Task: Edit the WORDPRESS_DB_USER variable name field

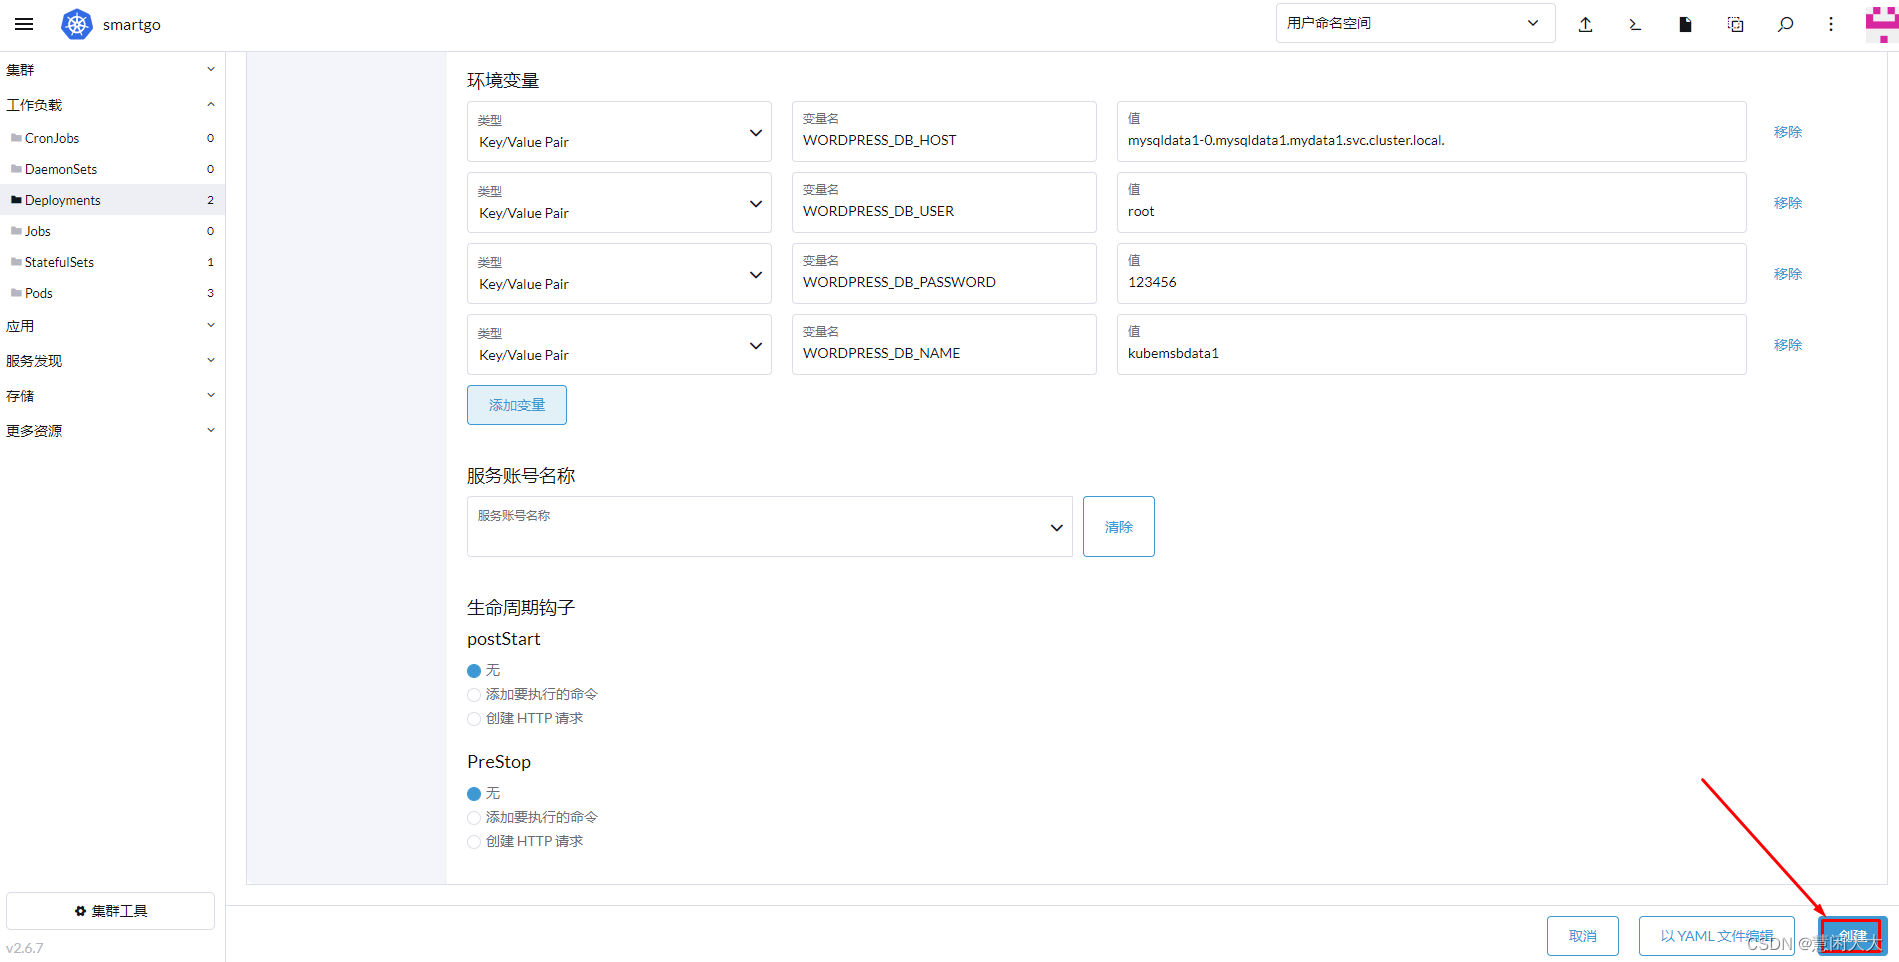Action: [x=944, y=202]
